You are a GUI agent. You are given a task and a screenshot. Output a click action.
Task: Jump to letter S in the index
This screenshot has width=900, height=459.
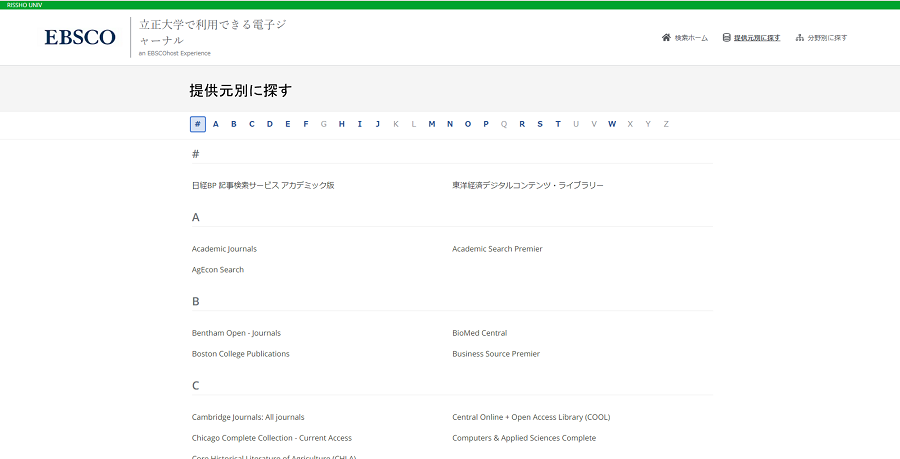pos(540,124)
